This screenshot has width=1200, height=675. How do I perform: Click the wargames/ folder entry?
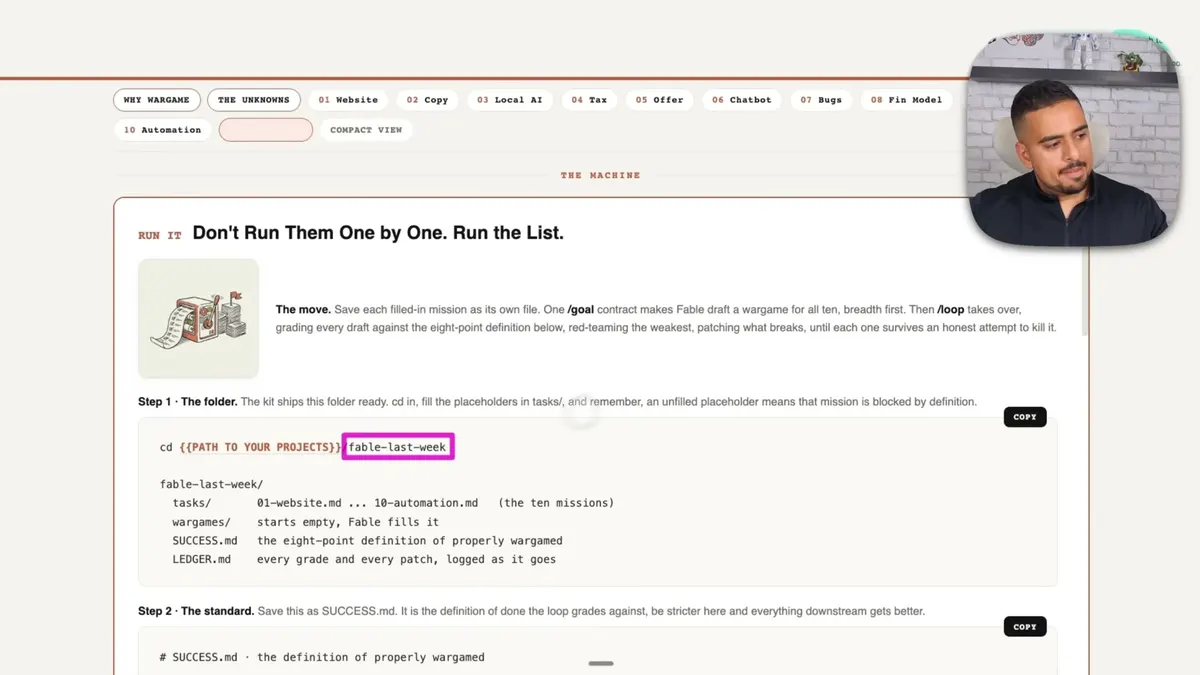(x=201, y=522)
